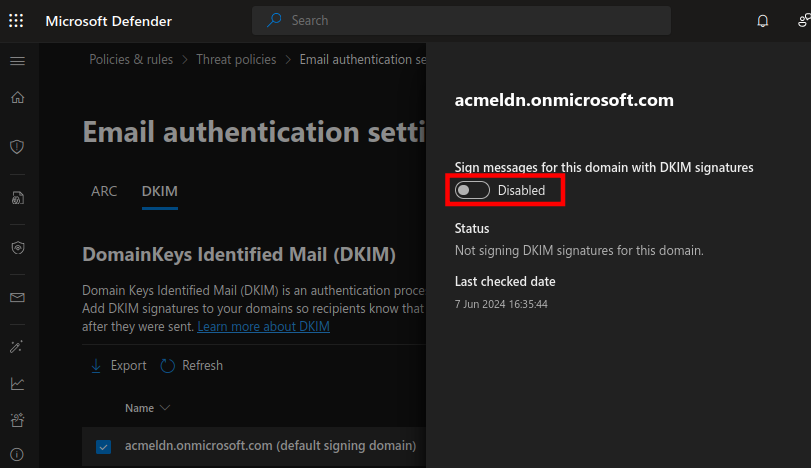This screenshot has height=468, width=811.
Task: Navigate to Policies & rules breadcrumb
Action: pos(131,60)
